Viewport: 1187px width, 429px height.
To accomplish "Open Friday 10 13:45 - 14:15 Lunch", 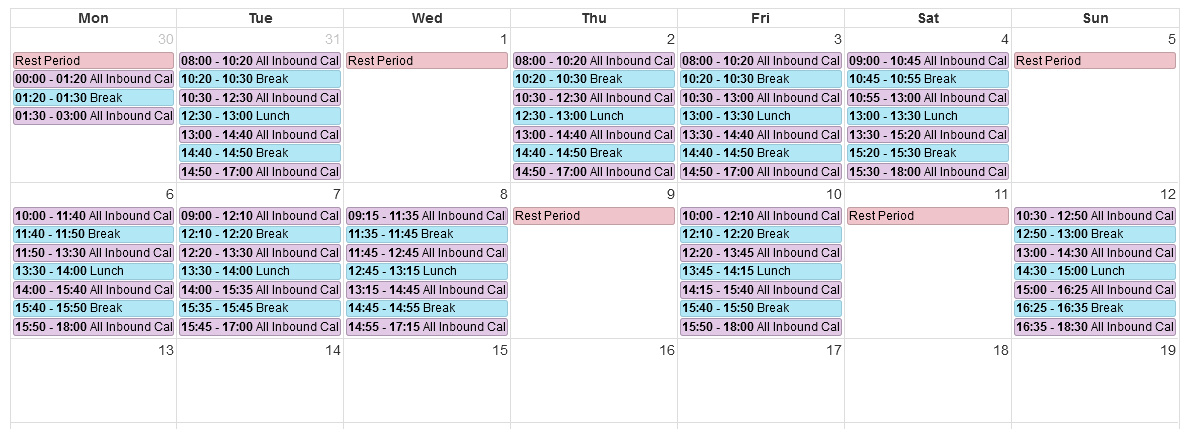I will [x=761, y=271].
